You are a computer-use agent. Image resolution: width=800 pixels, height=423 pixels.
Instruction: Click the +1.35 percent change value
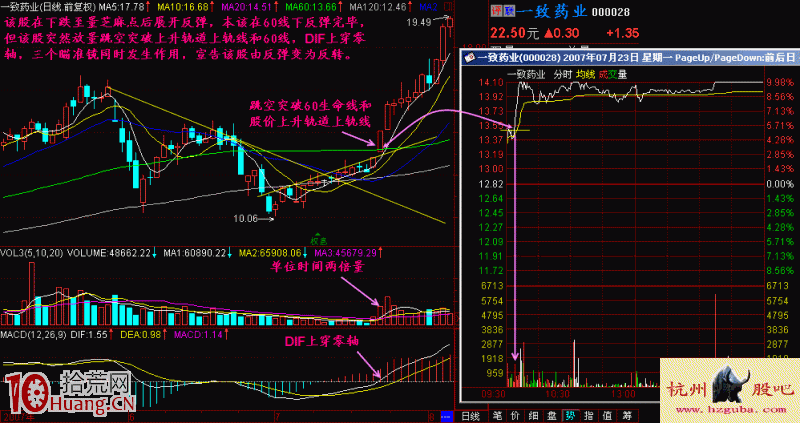(622, 33)
